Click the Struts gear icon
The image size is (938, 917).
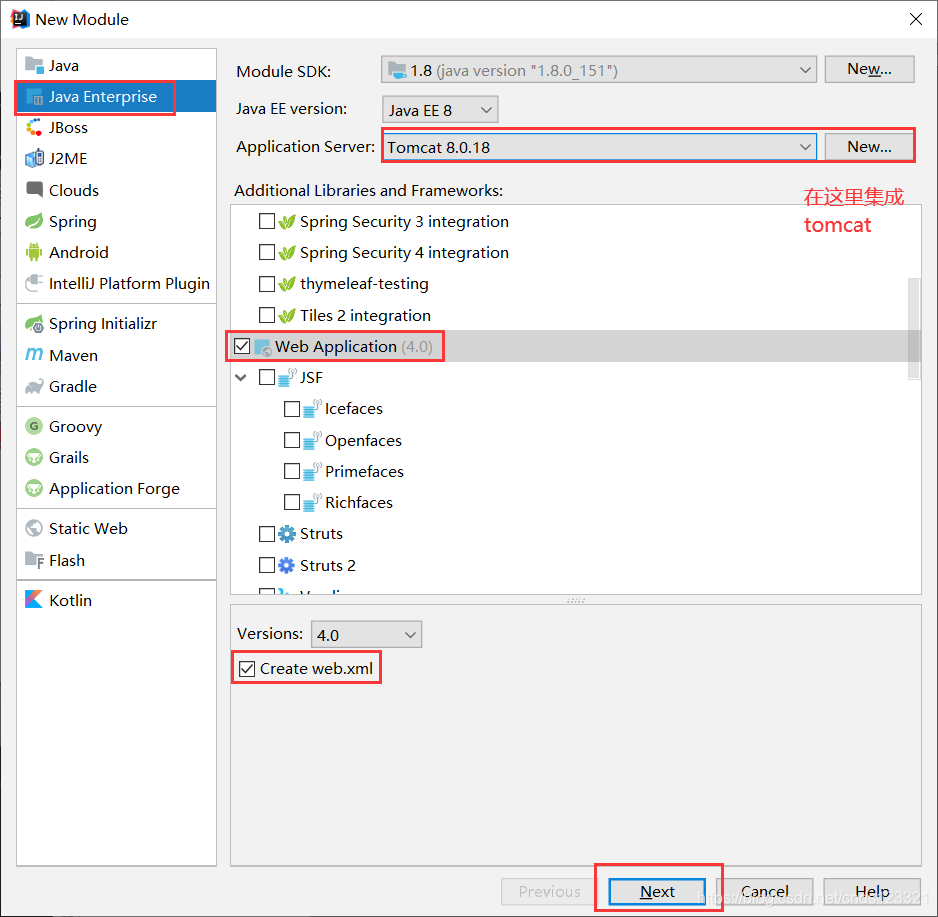pyautogui.click(x=287, y=534)
